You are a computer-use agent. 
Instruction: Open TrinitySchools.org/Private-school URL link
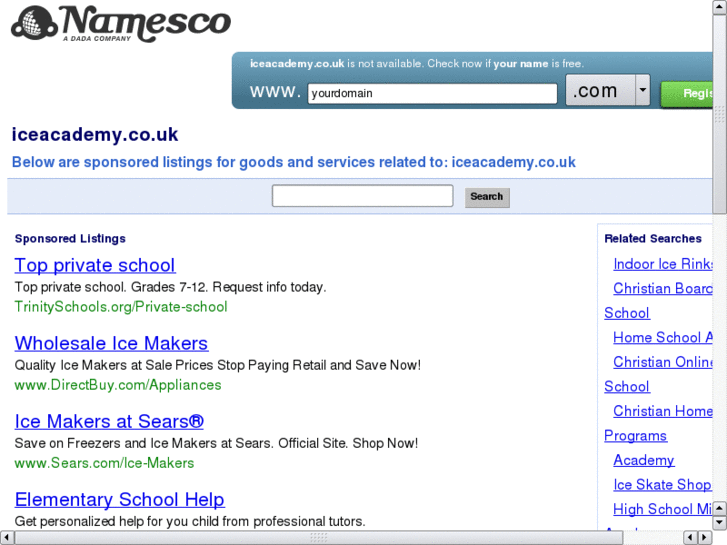click(121, 307)
